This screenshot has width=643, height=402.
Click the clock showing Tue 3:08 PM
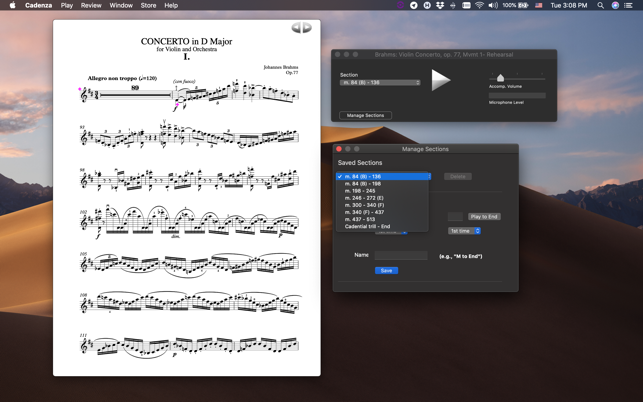coord(569,5)
